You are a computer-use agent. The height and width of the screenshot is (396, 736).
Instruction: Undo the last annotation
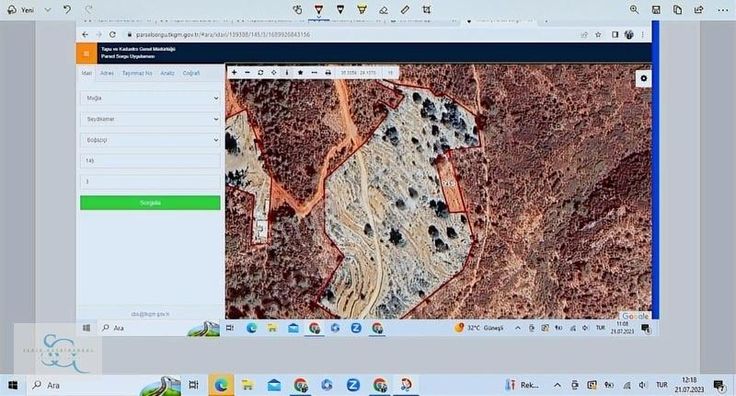(67, 9)
